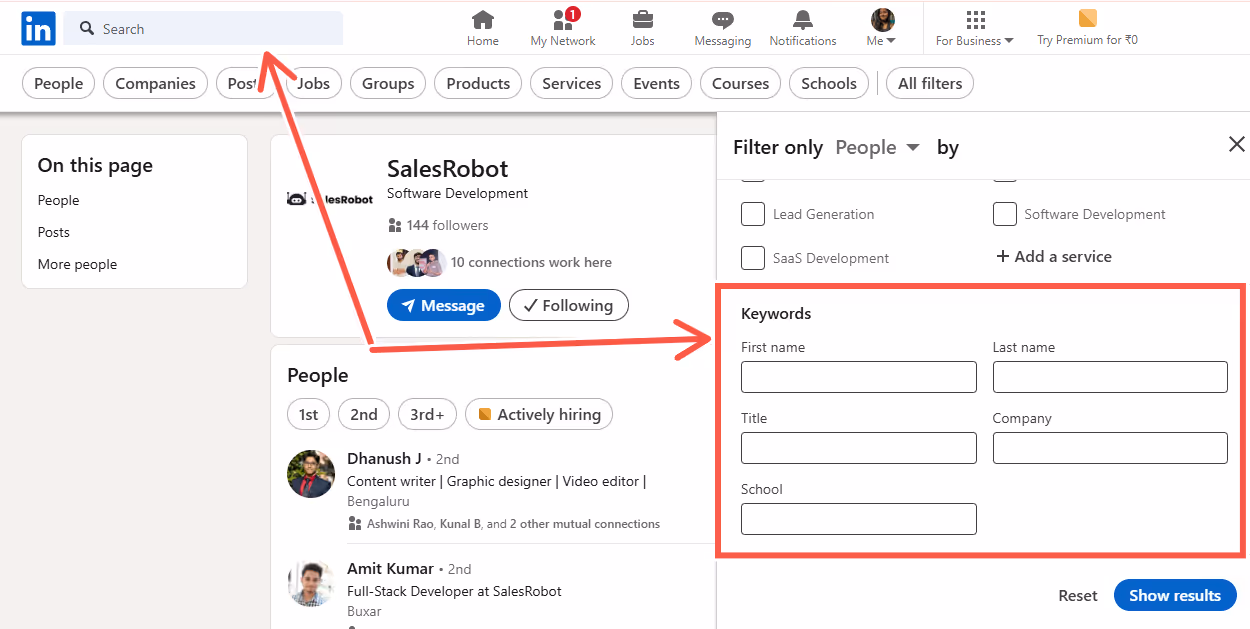Click the First name input field
1250x629 pixels.
(x=858, y=377)
